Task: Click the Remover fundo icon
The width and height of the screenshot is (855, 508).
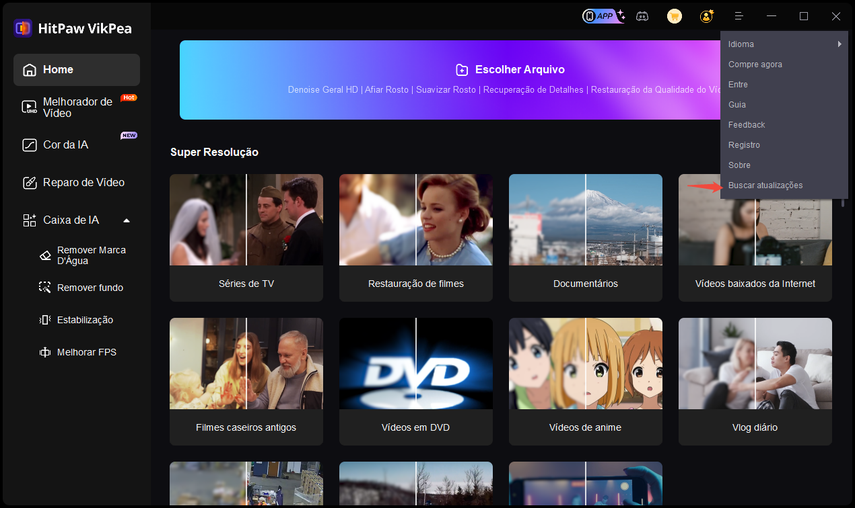Action: [45, 287]
